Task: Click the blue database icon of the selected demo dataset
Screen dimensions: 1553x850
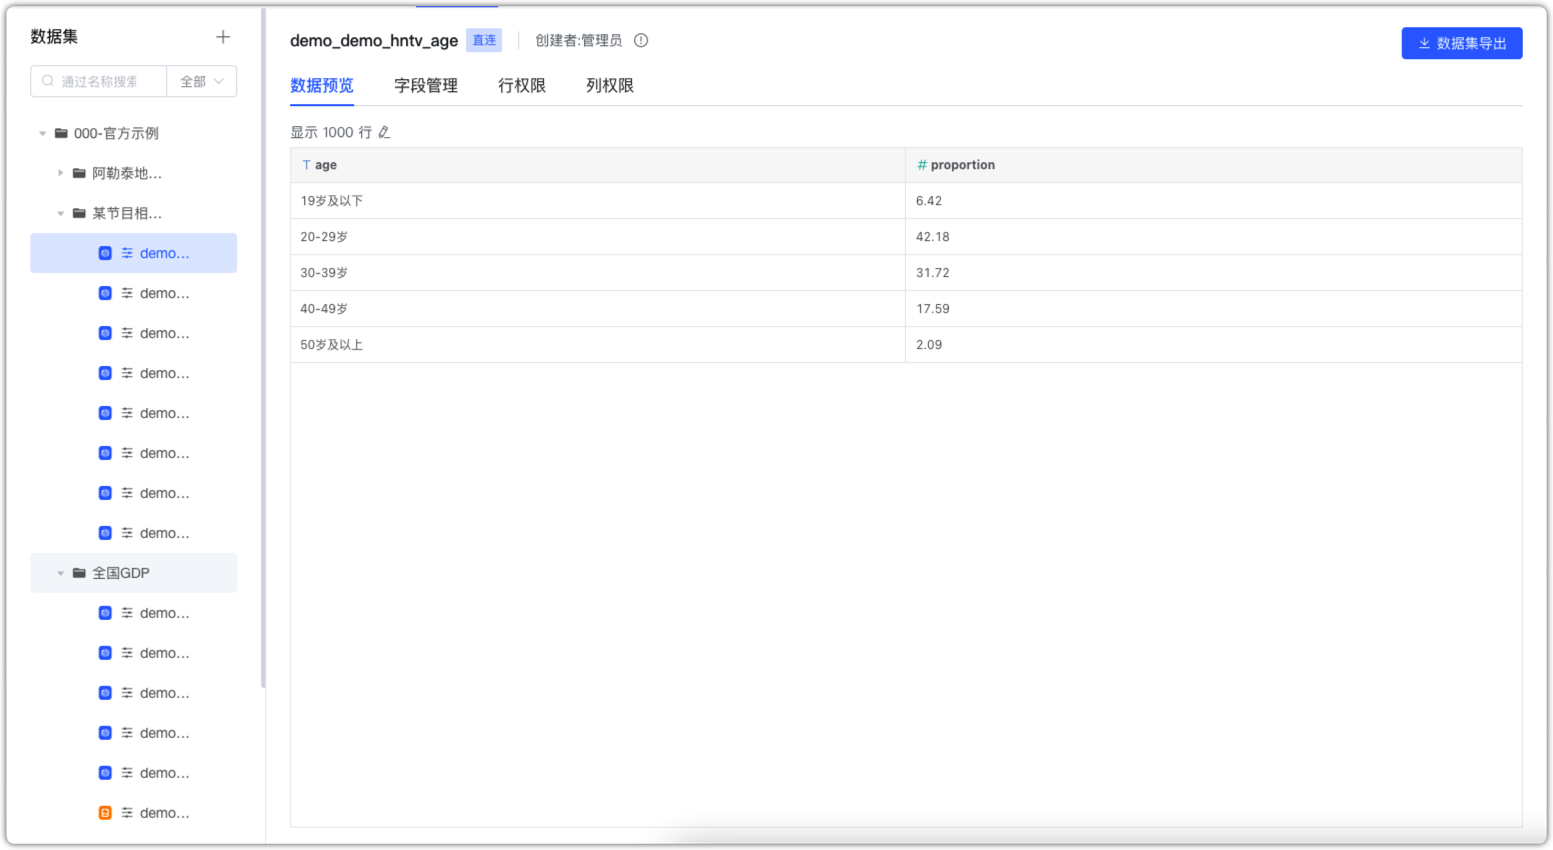Action: pyautogui.click(x=104, y=253)
